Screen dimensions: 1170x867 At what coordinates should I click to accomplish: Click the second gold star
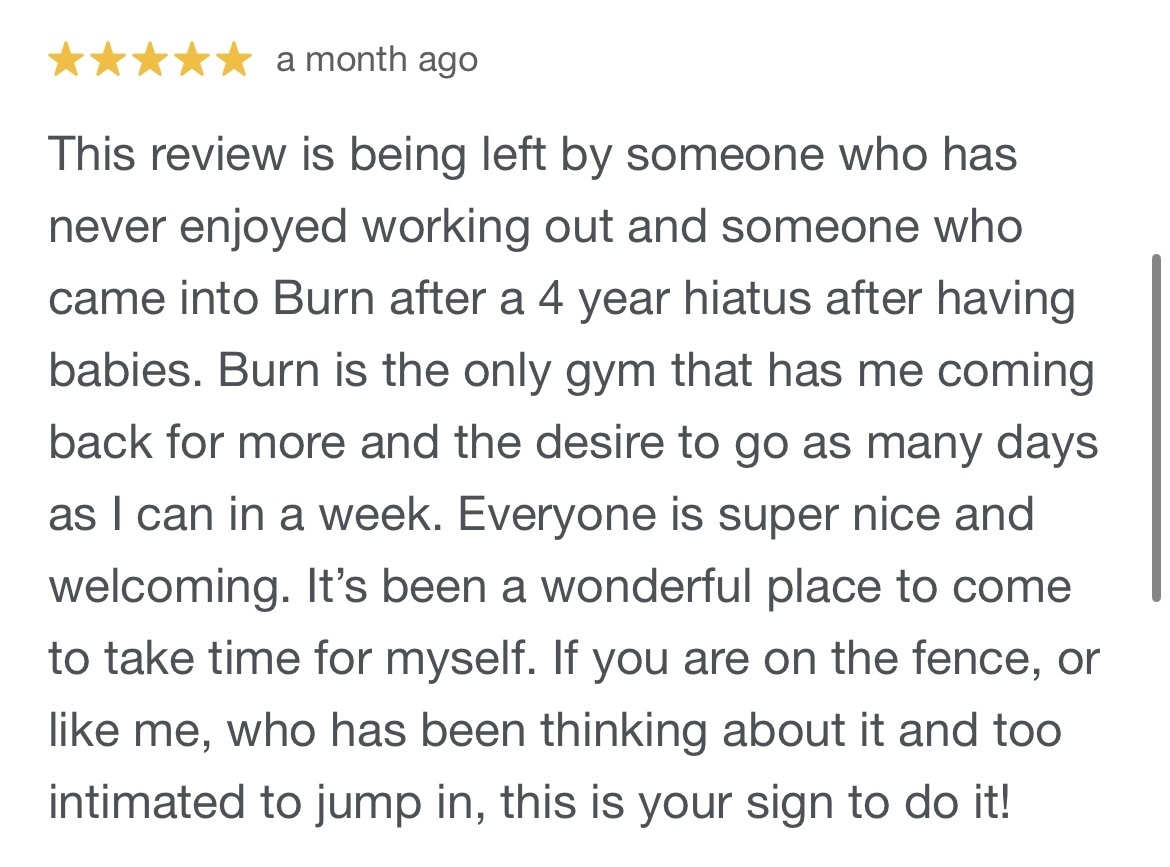(x=108, y=61)
